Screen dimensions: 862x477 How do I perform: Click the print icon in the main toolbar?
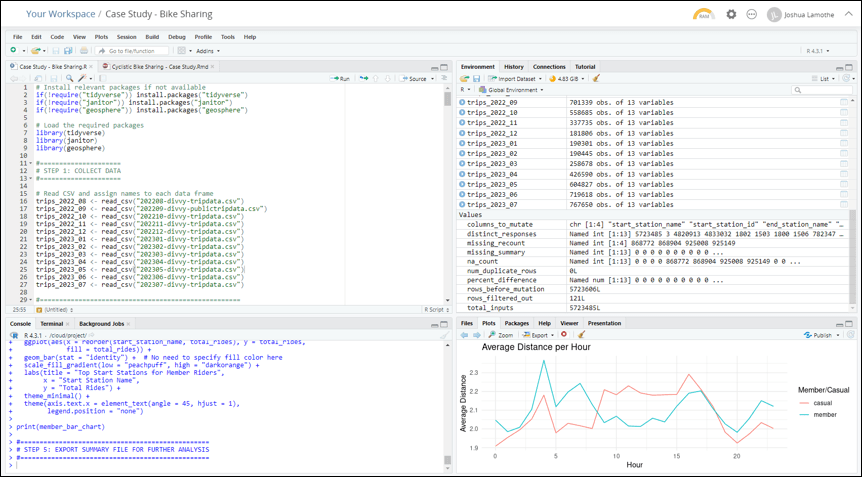82,50
